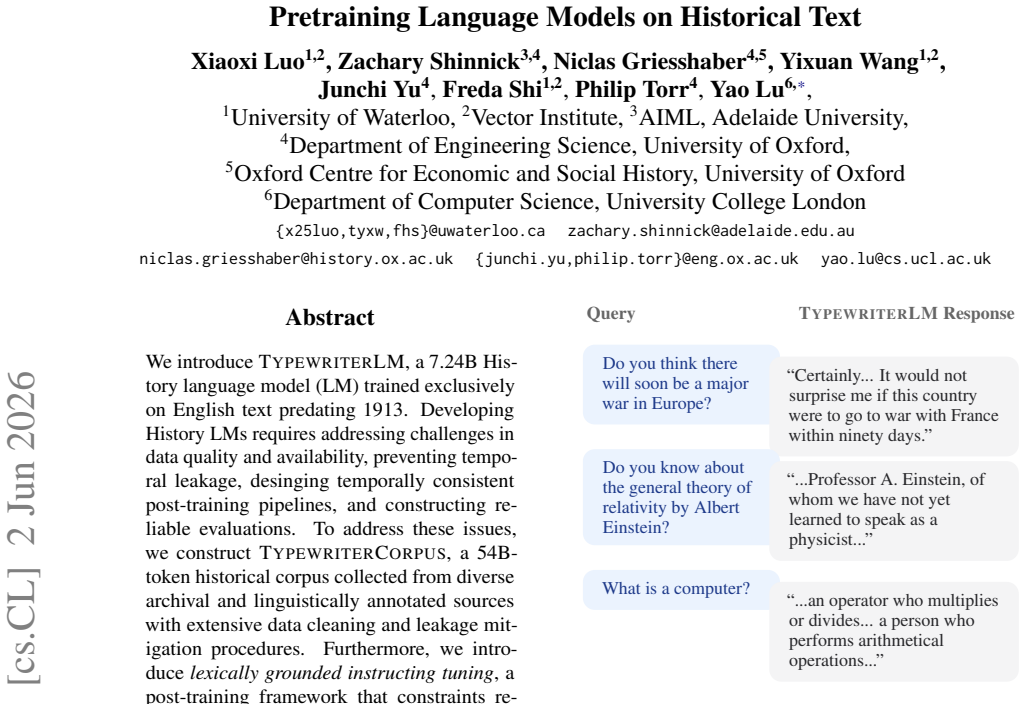Click the paper title heading

click(565, 17)
